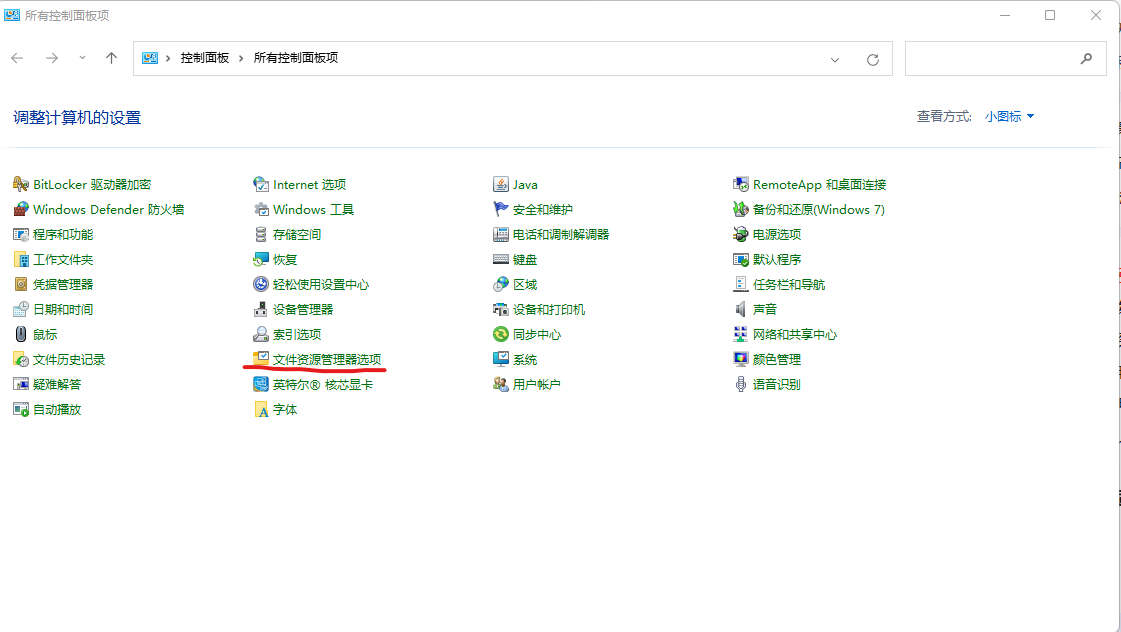Screen dimensions: 1121x632
Task: Select 控制面板 in the breadcrumb path
Action: click(204, 58)
